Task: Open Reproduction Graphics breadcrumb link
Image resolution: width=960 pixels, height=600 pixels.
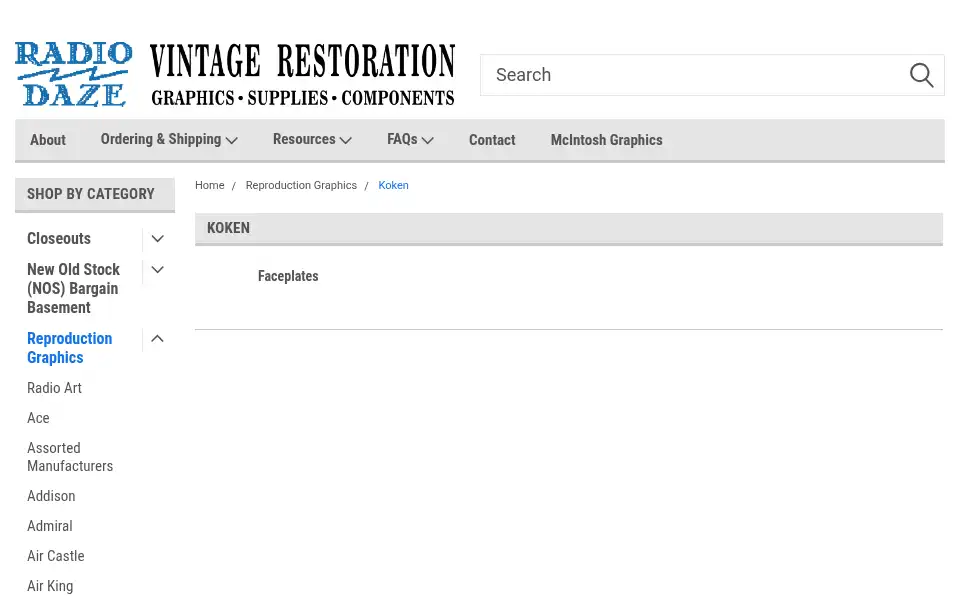Action: pyautogui.click(x=301, y=185)
